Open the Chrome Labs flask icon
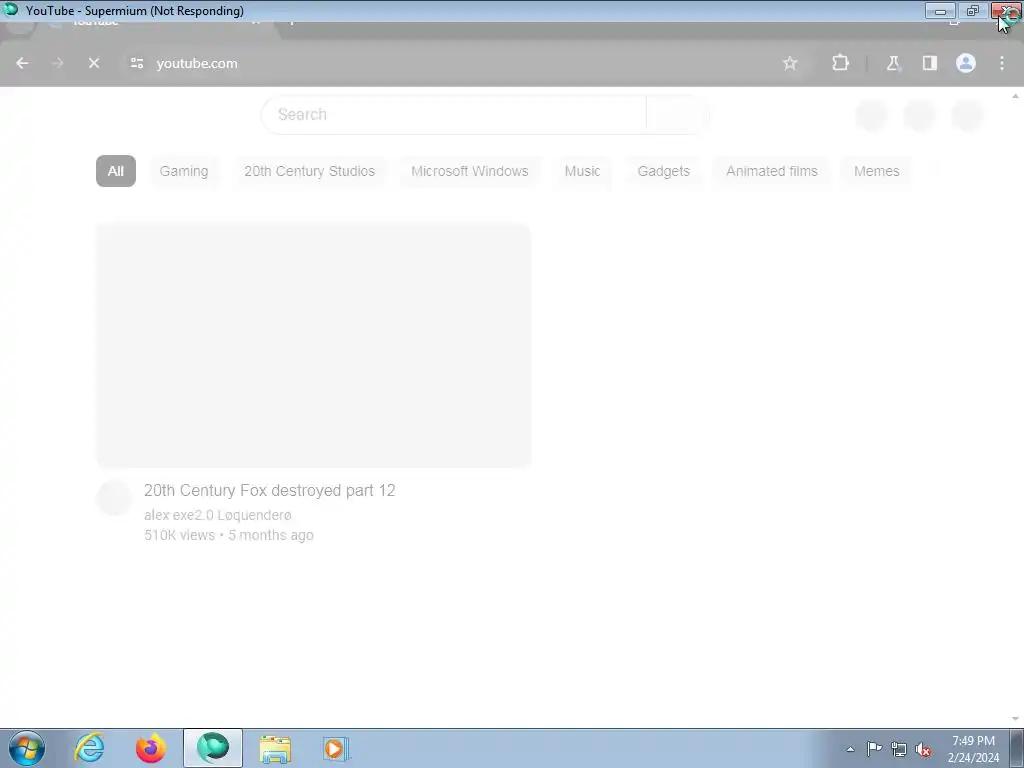Image resolution: width=1024 pixels, height=768 pixels. (893, 63)
